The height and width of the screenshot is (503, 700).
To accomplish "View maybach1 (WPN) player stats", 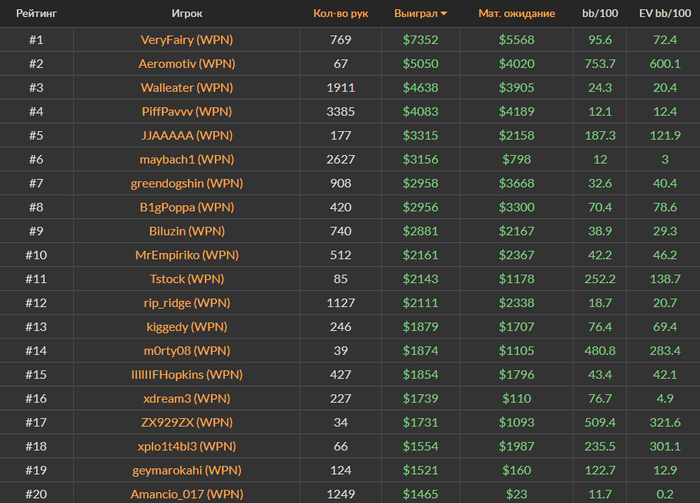I will (186, 160).
